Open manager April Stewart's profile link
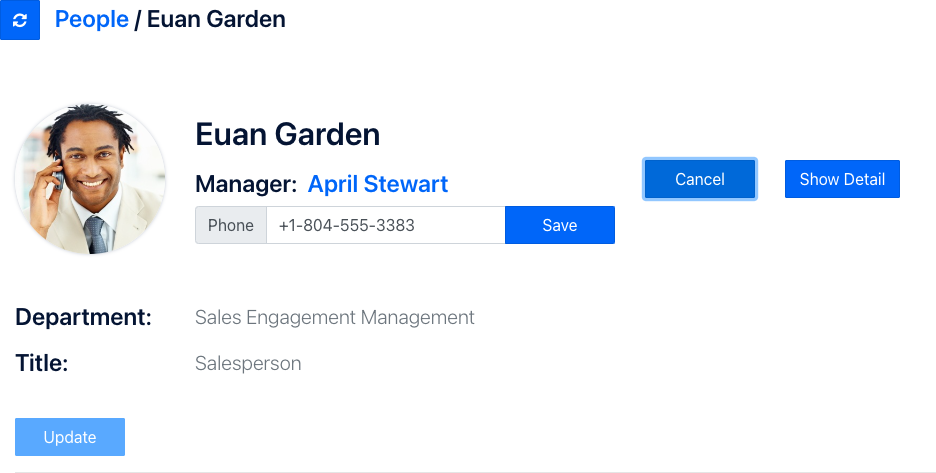The image size is (936, 473). click(378, 184)
